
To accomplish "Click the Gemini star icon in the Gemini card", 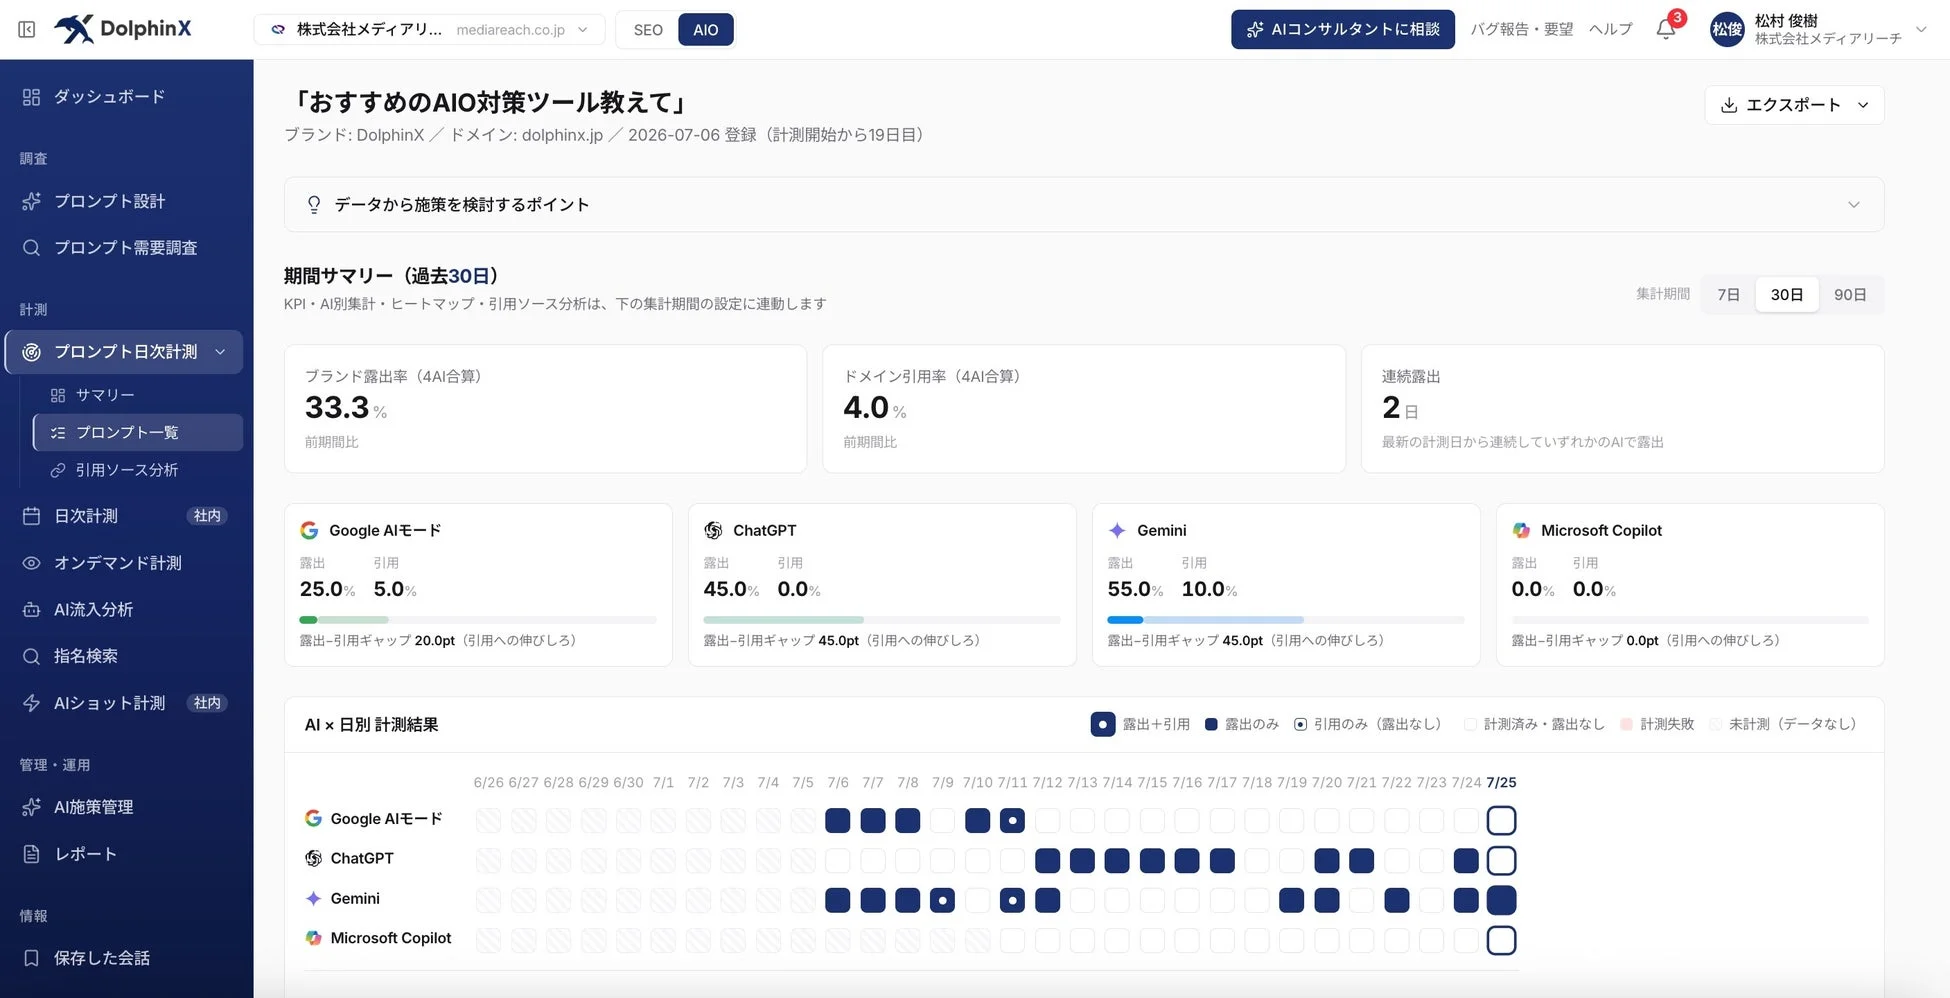I will tap(1117, 530).
